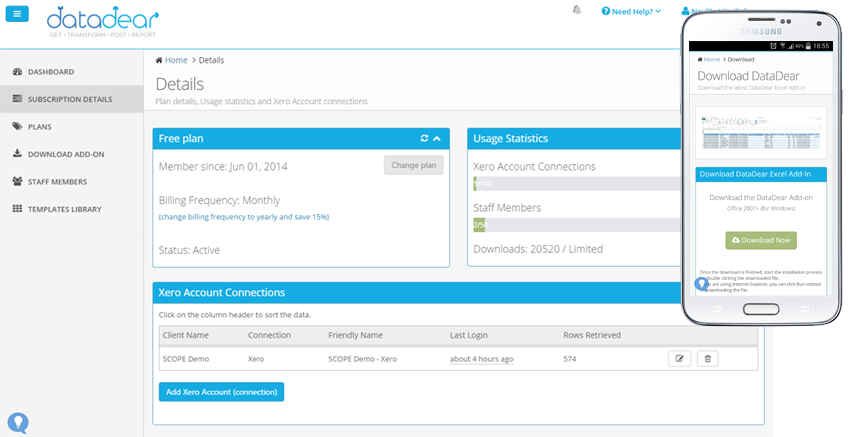The width and height of the screenshot is (850, 437).
Task: Open the help chat bubble at bottom left
Action: click(18, 423)
